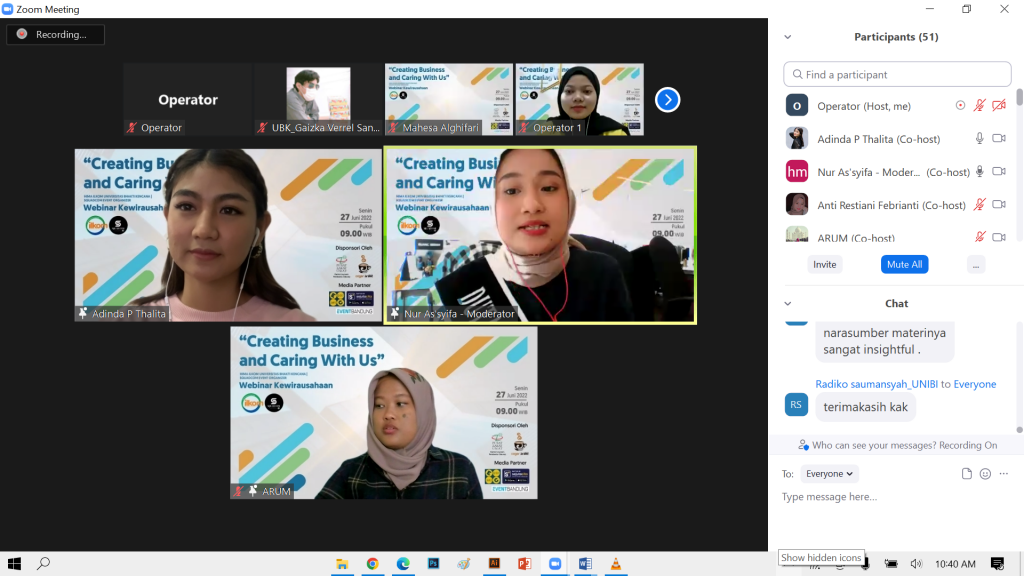1024x576 pixels.
Task: Mute Nur As'syifa's microphone in participants list
Action: pos(979,171)
